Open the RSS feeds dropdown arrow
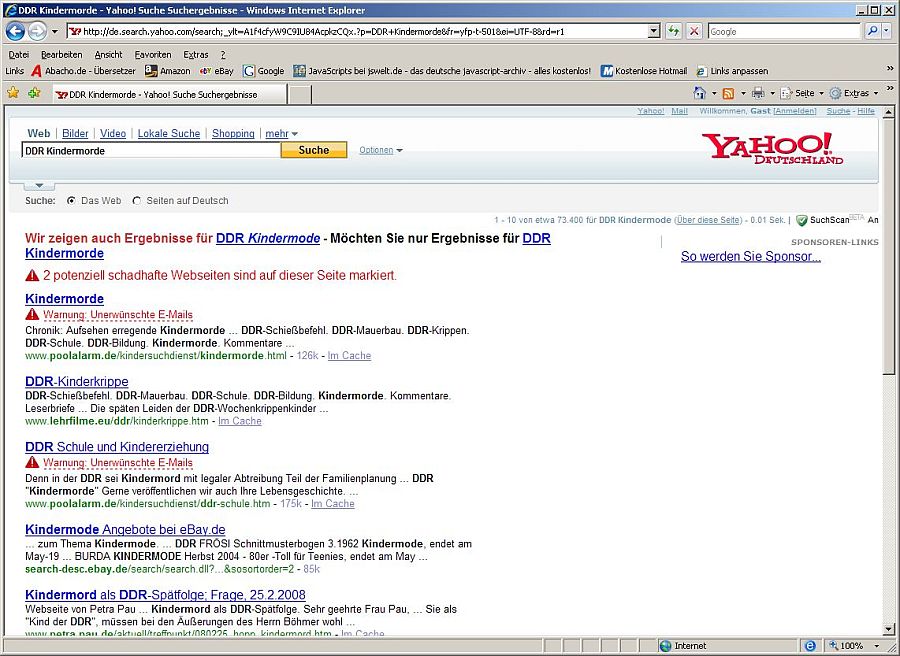 (743, 93)
